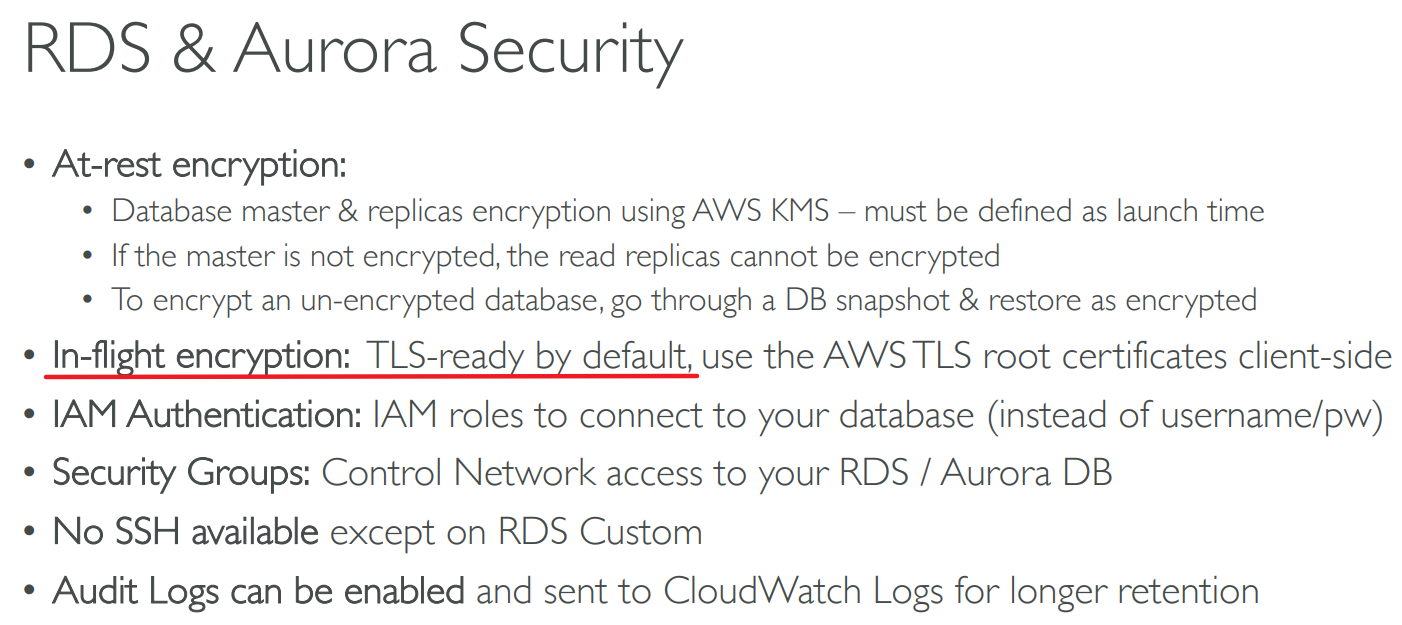The image size is (1402, 625).
Task: Click "must be defined as launch time" text
Action: point(1064,211)
